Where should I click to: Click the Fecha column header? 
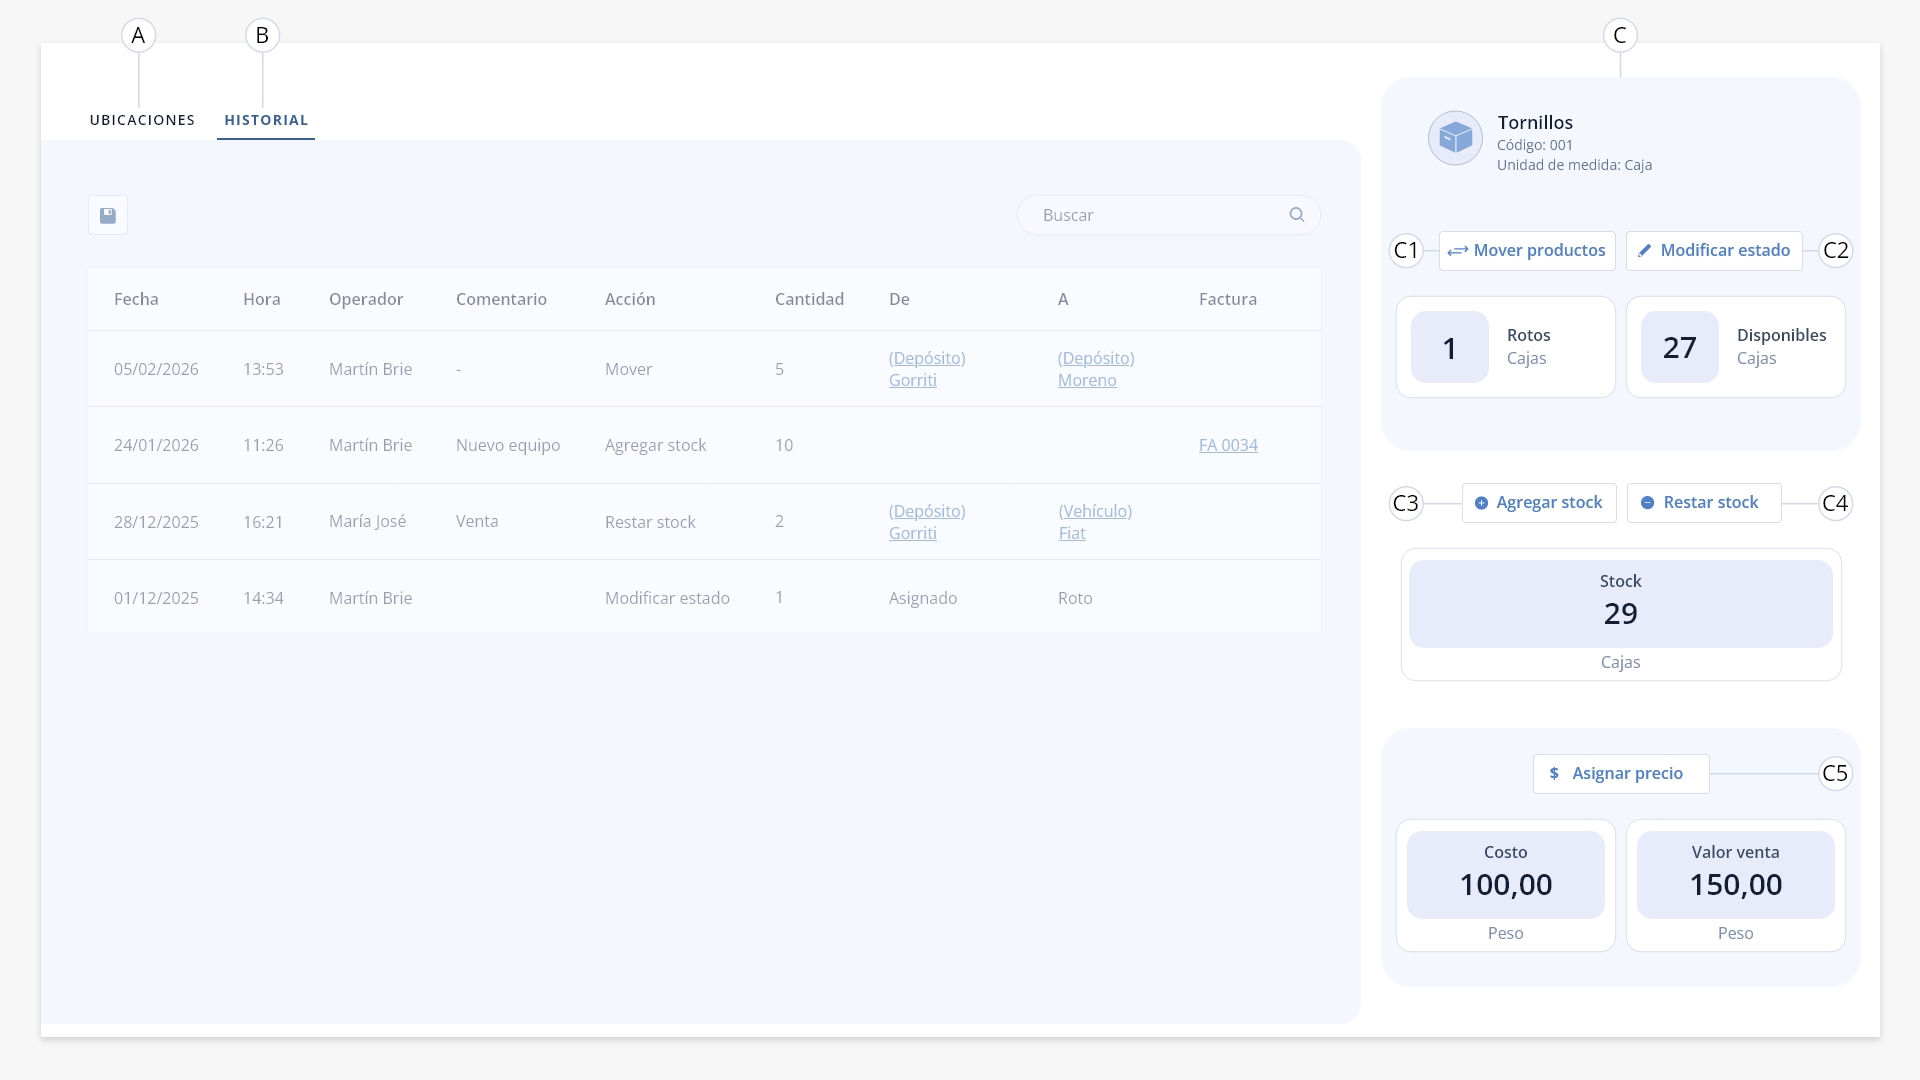[136, 299]
